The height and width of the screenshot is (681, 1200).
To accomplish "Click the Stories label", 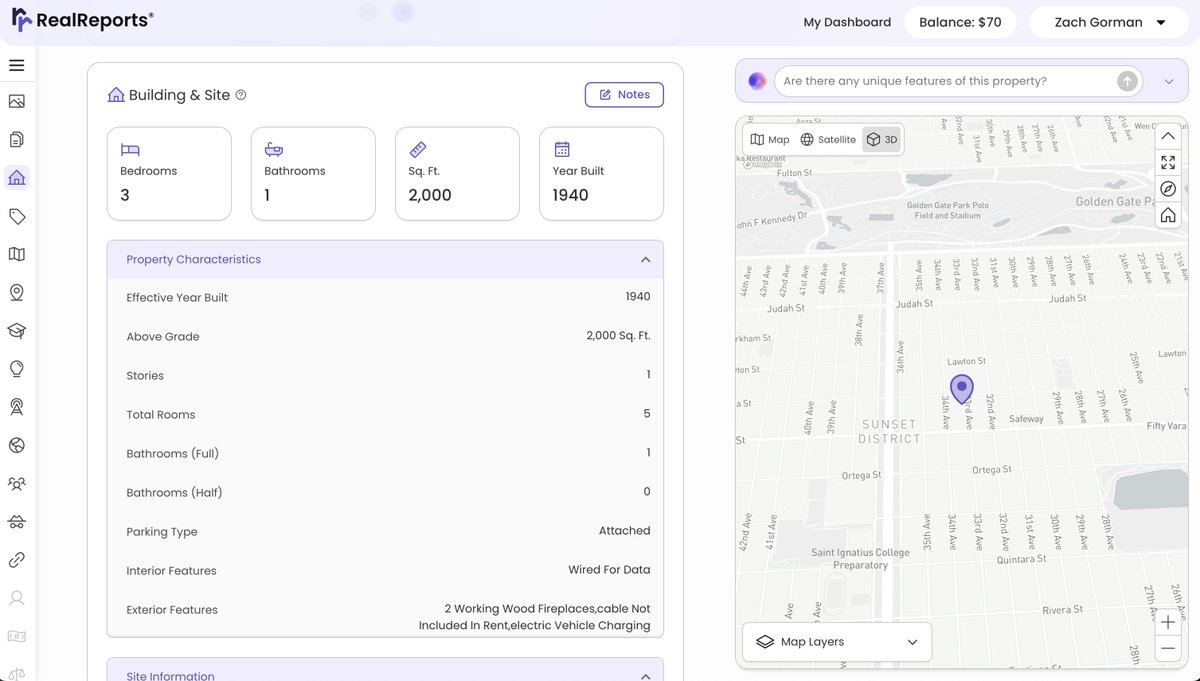I will point(145,376).
